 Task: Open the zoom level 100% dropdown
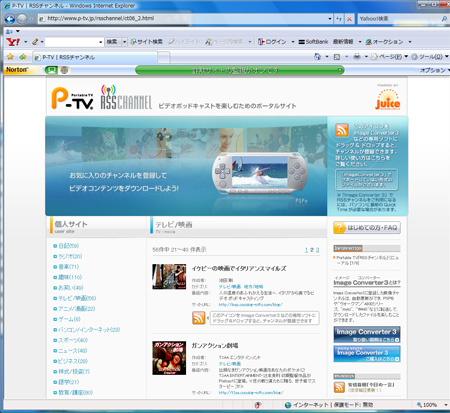[x=446, y=405]
